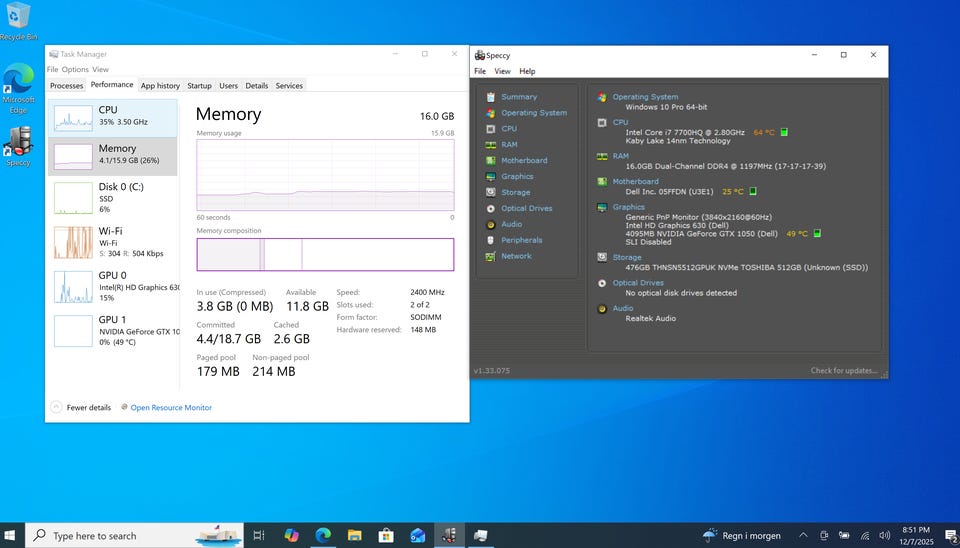Screen dimensions: 960x548
Task: Click Check for updates in Speccy
Action: tap(844, 371)
